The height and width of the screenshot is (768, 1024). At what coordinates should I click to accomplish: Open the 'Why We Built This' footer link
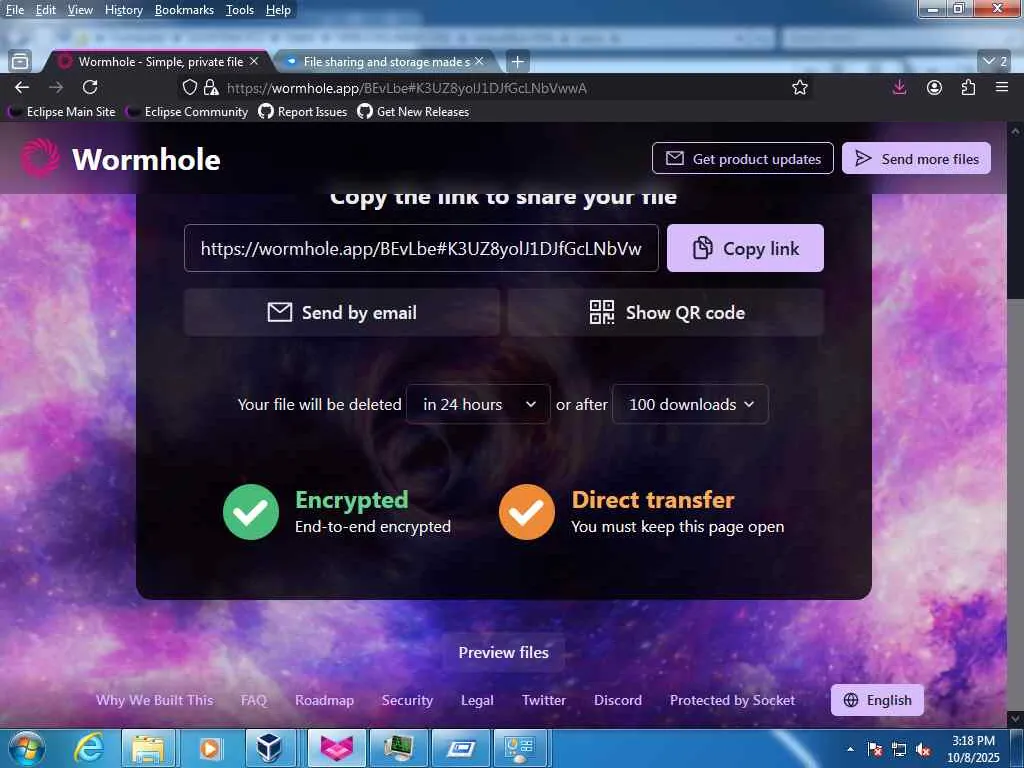pyautogui.click(x=155, y=700)
